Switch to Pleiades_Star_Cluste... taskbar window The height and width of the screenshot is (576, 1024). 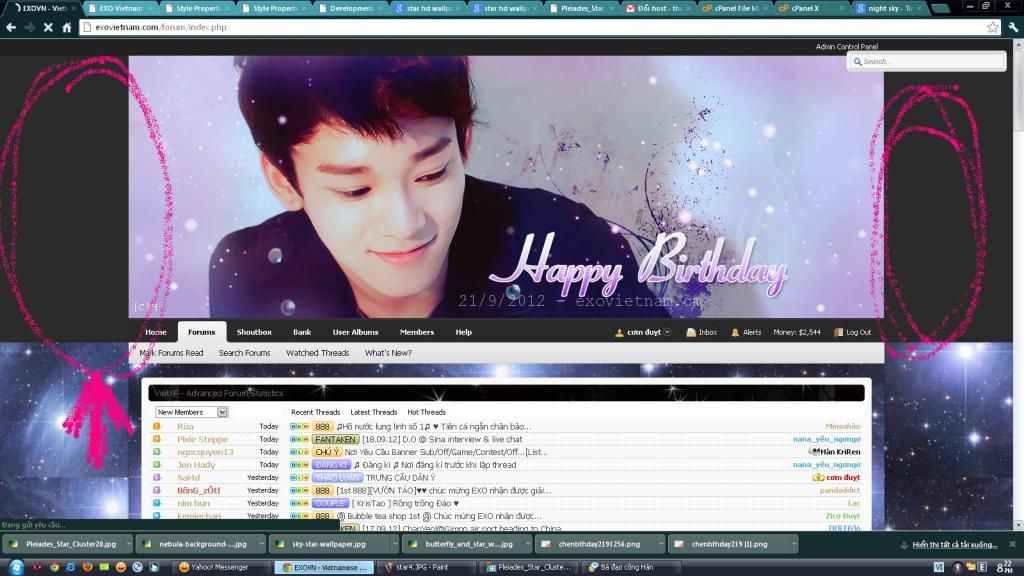click(x=529, y=568)
